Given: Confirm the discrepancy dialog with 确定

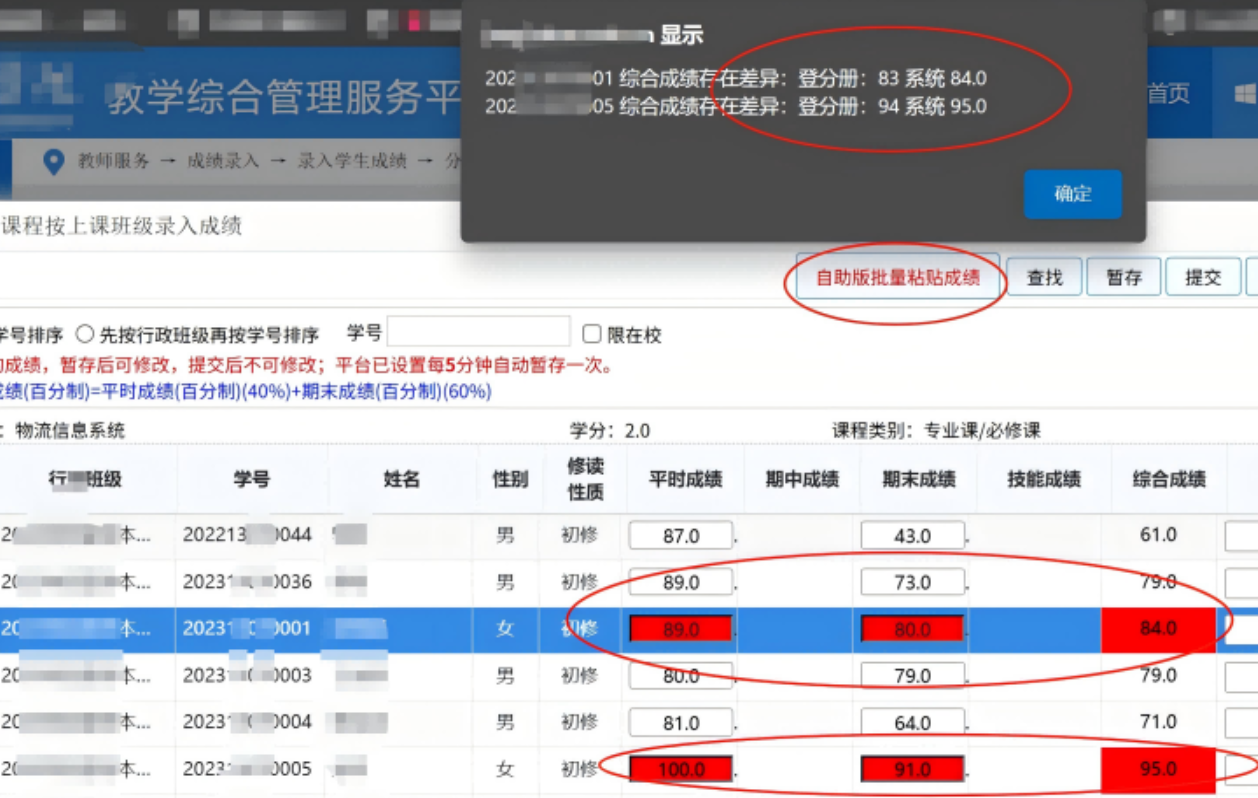Looking at the screenshot, I should (1072, 194).
